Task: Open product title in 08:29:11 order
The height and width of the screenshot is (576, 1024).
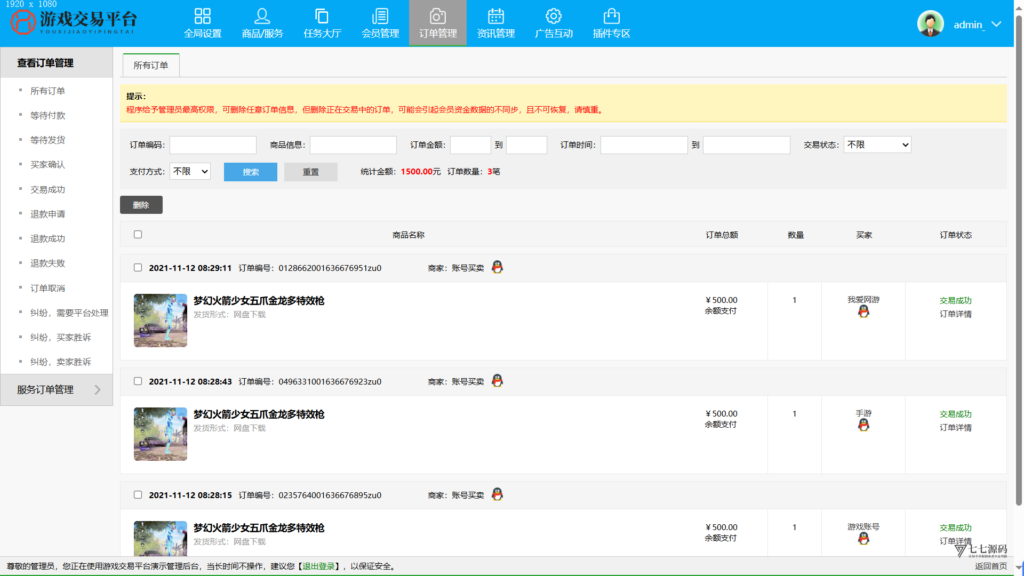Action: point(259,301)
